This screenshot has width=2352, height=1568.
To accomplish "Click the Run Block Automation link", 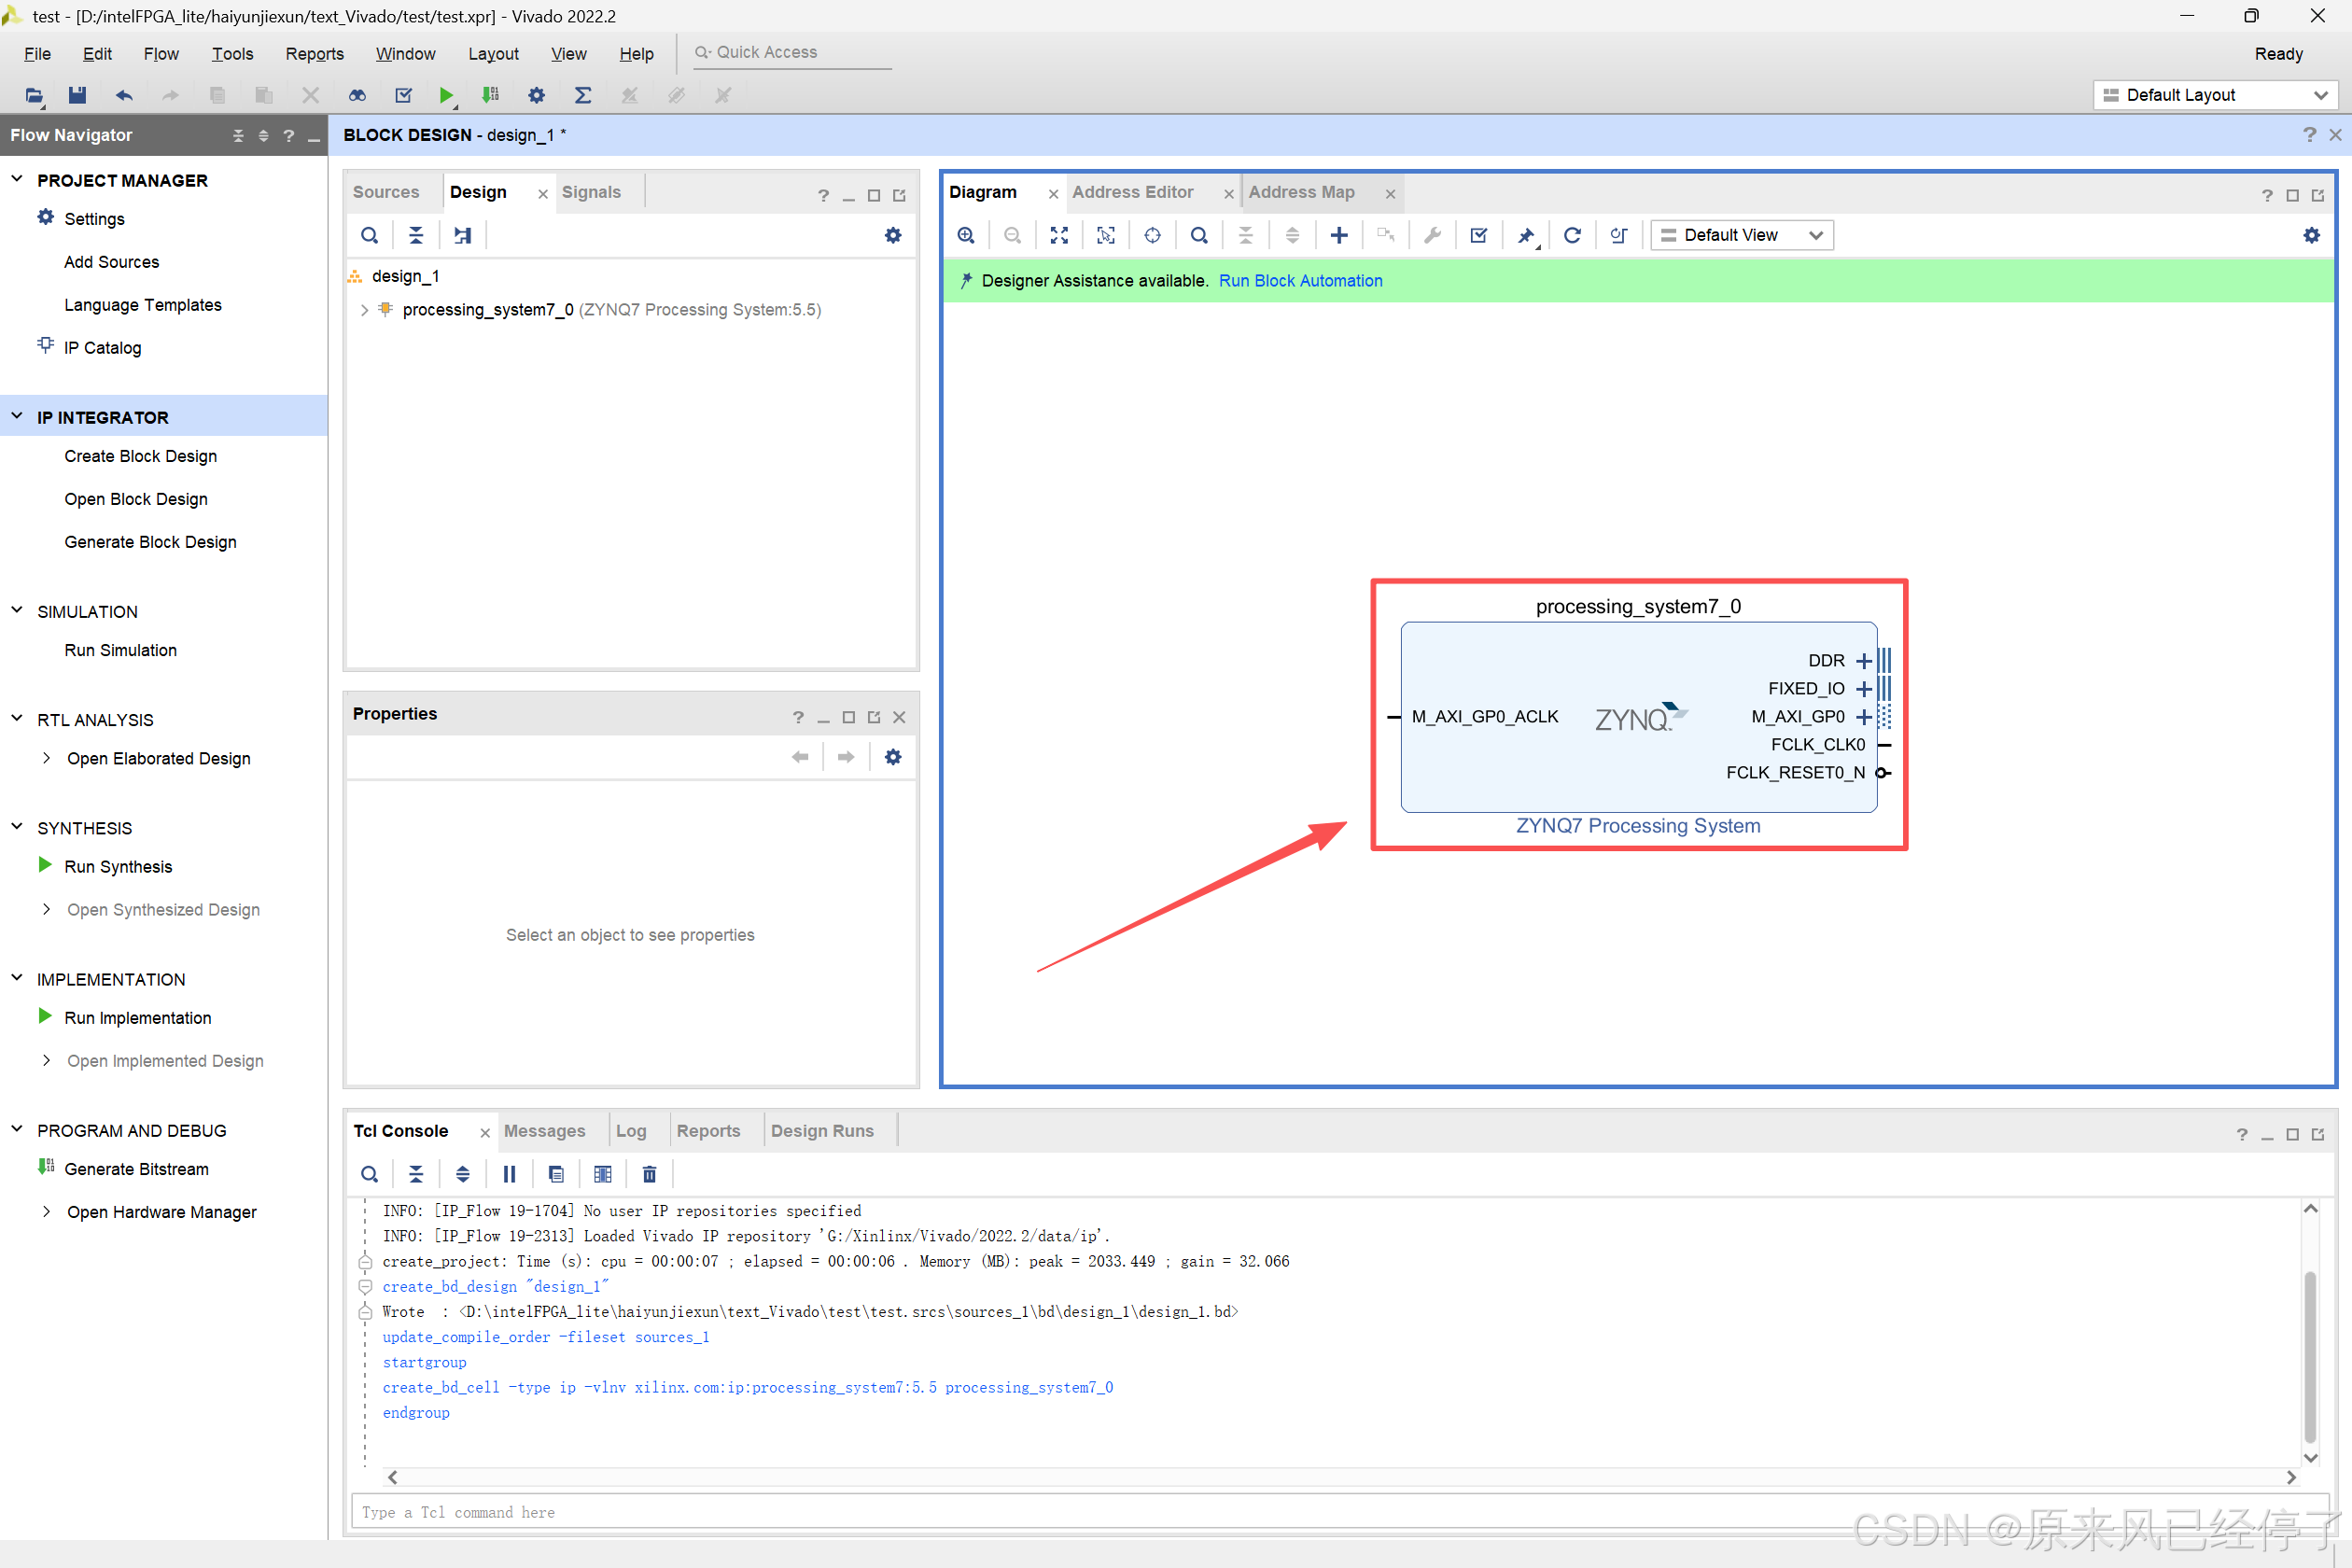I will pos(1300,281).
